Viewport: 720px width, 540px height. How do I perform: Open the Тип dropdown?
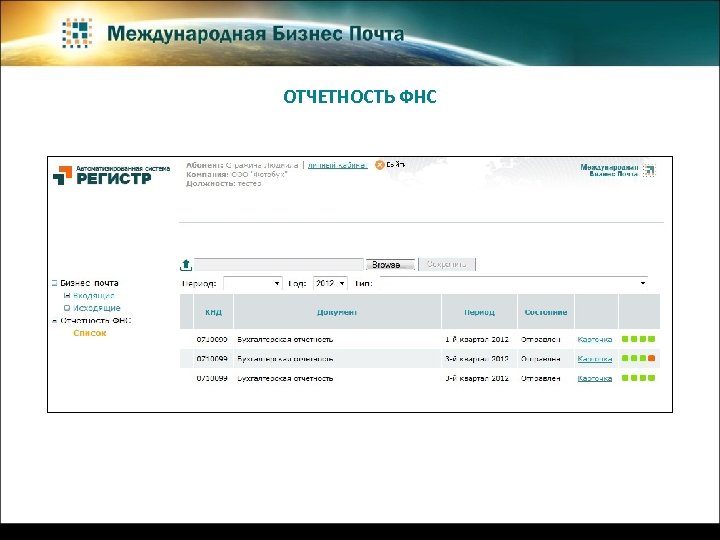coord(514,283)
